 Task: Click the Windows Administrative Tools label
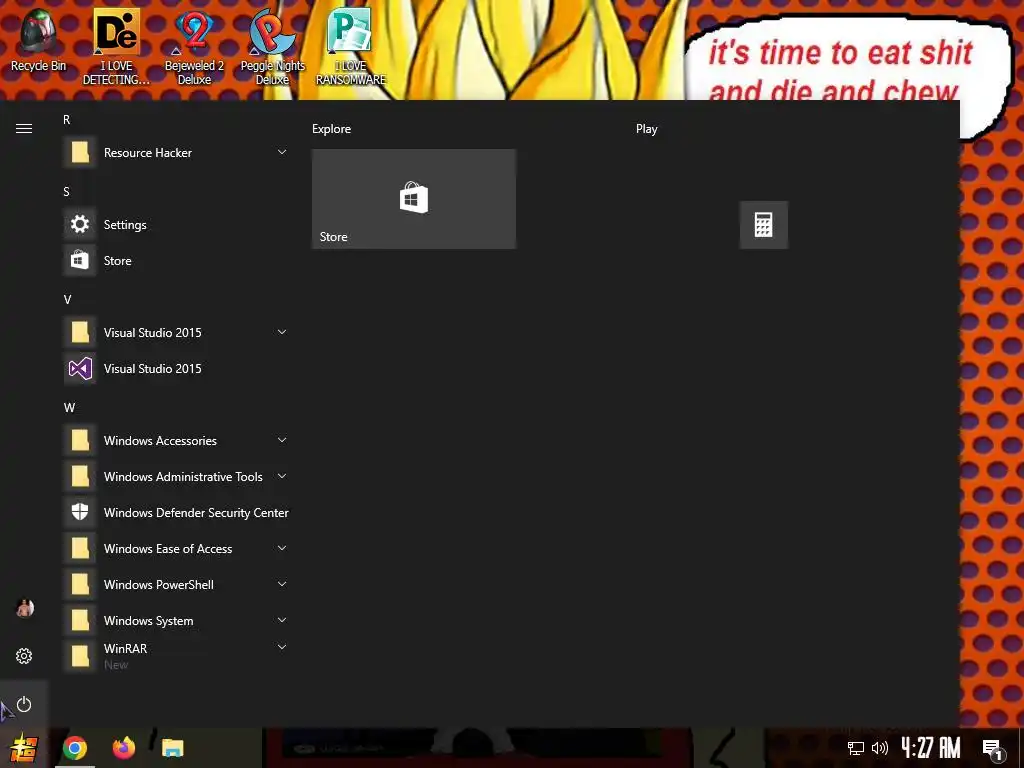tap(183, 477)
